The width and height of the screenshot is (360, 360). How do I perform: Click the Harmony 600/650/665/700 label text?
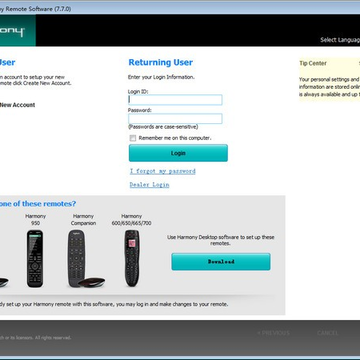[131, 220]
